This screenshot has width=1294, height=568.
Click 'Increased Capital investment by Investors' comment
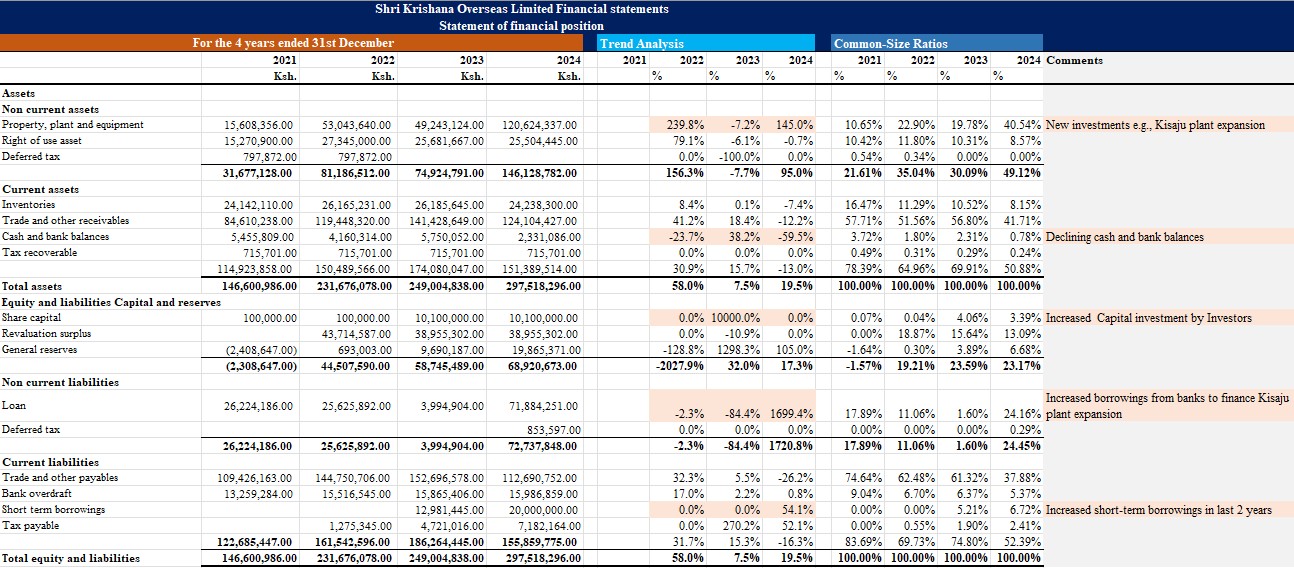1149,318
